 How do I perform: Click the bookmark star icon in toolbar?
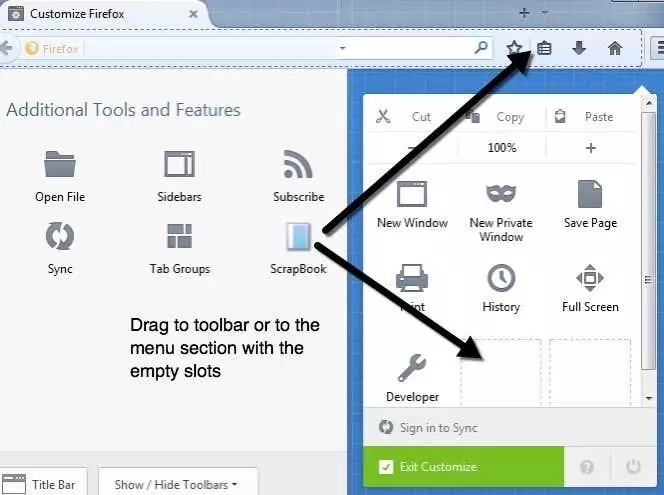coord(514,48)
